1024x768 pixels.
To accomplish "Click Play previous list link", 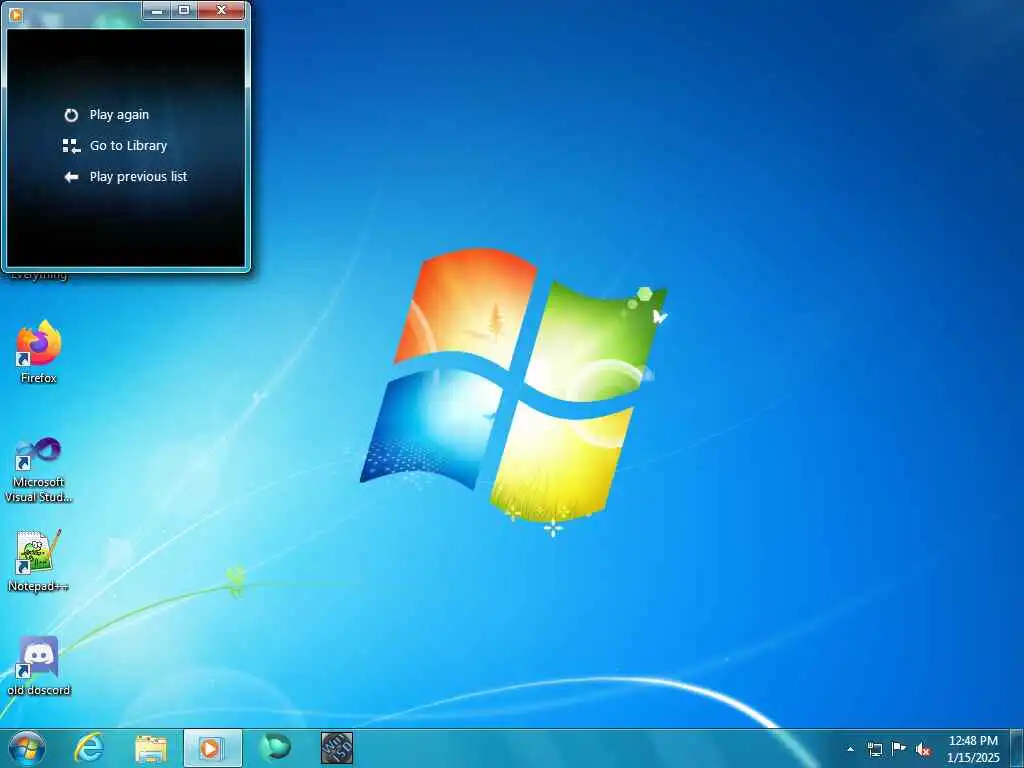I will click(x=138, y=176).
